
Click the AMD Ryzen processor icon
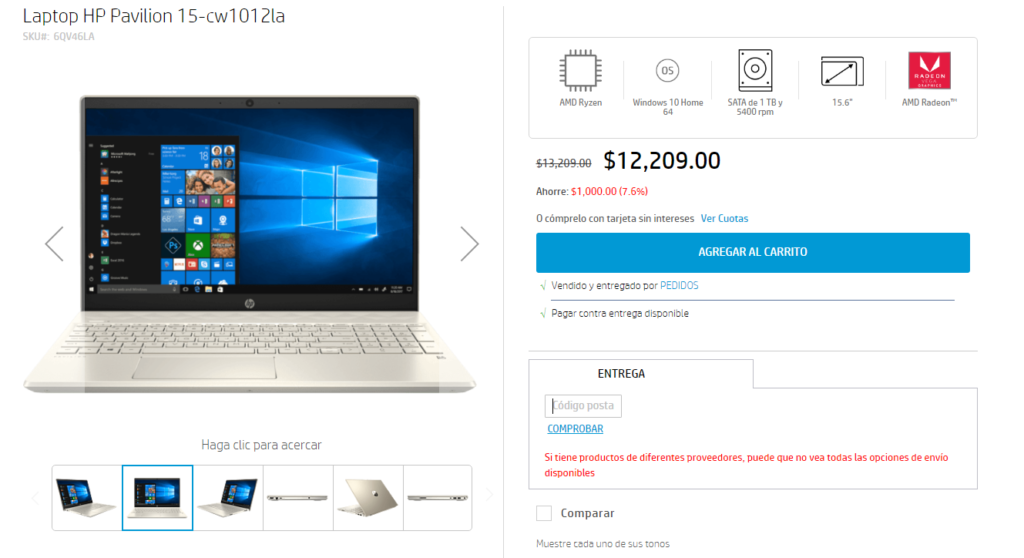click(580, 70)
